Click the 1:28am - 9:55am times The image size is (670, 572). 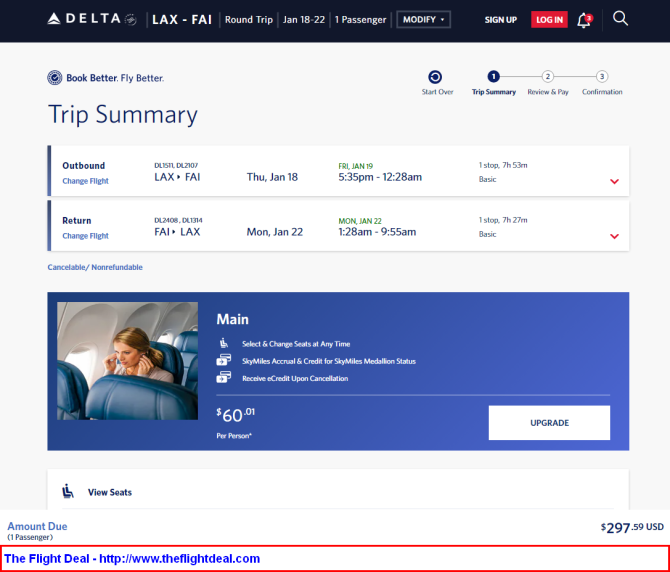[x=377, y=232]
